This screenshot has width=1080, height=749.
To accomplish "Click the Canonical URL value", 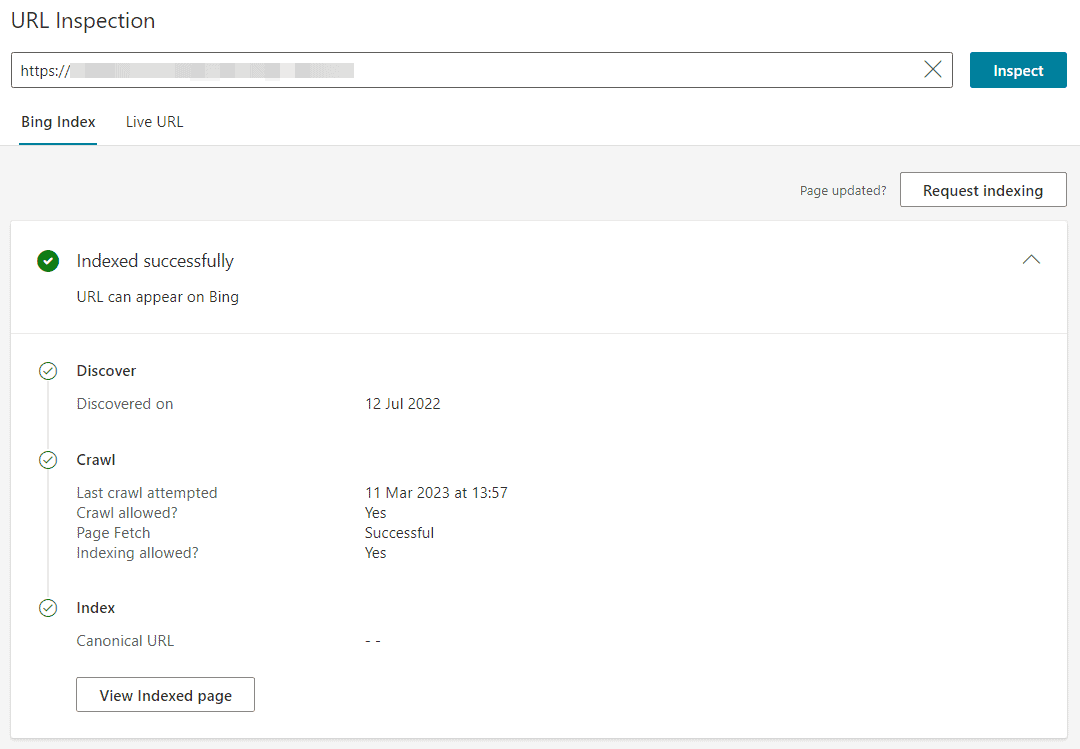I will (373, 640).
